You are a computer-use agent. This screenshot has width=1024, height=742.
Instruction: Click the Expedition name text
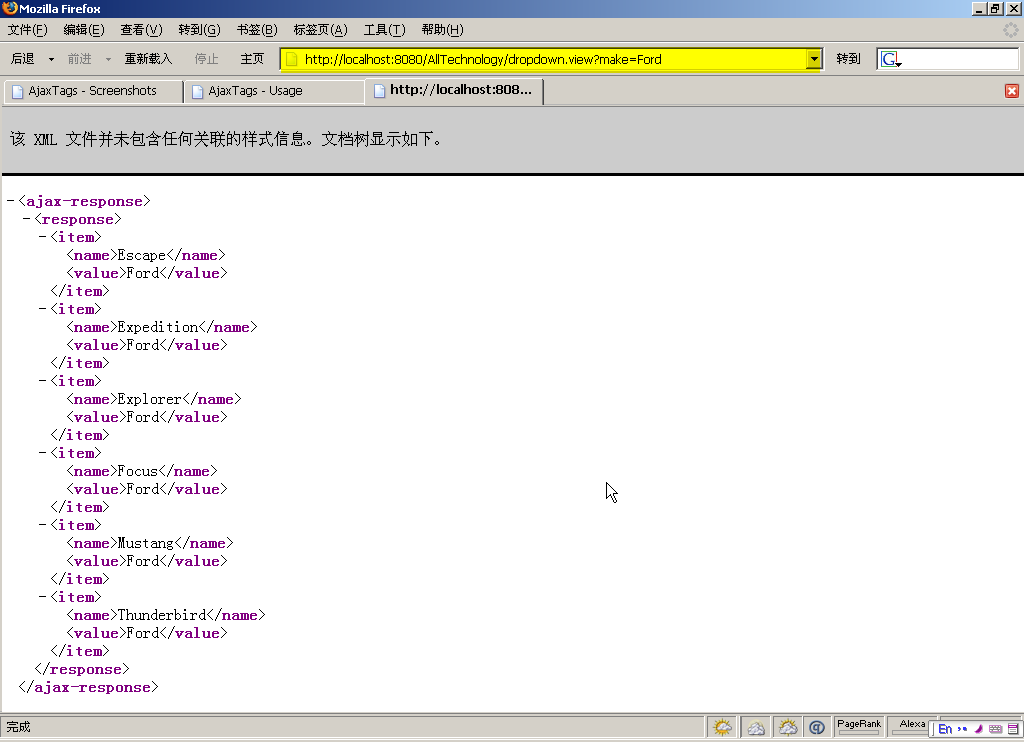[157, 327]
